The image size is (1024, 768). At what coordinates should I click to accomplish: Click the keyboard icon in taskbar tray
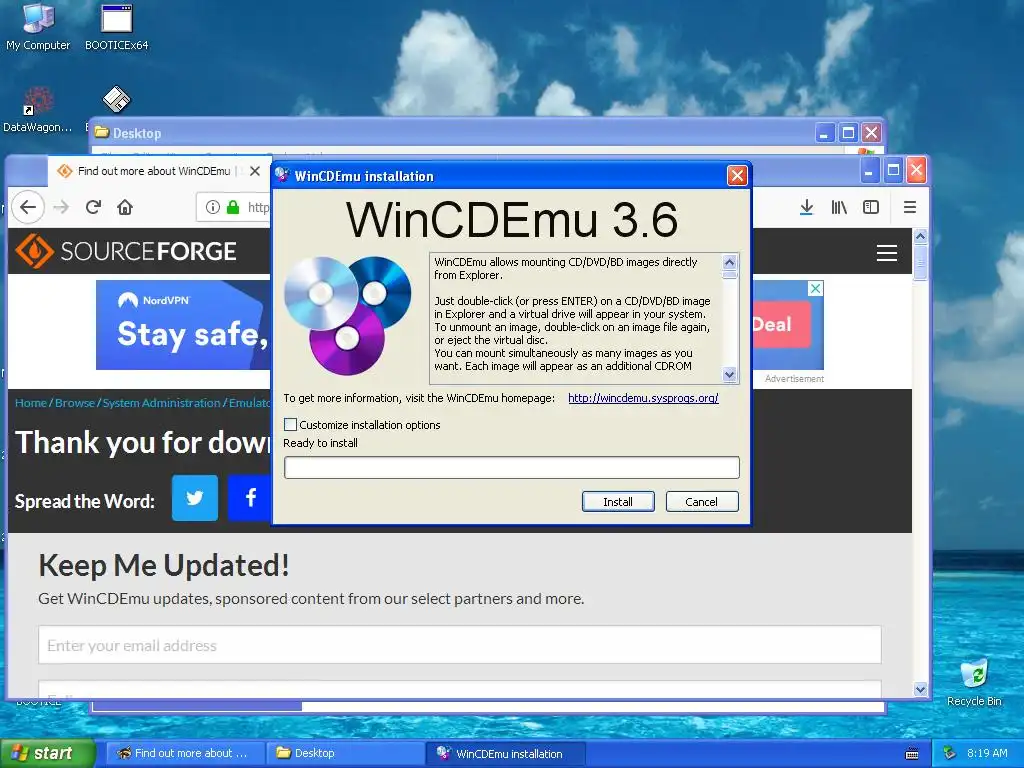pyautogui.click(x=912, y=754)
